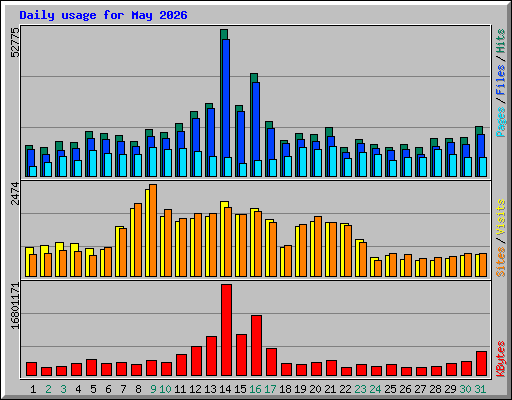Click day 20 on the x-axis
This screenshot has width=512, height=400.
click(x=315, y=389)
